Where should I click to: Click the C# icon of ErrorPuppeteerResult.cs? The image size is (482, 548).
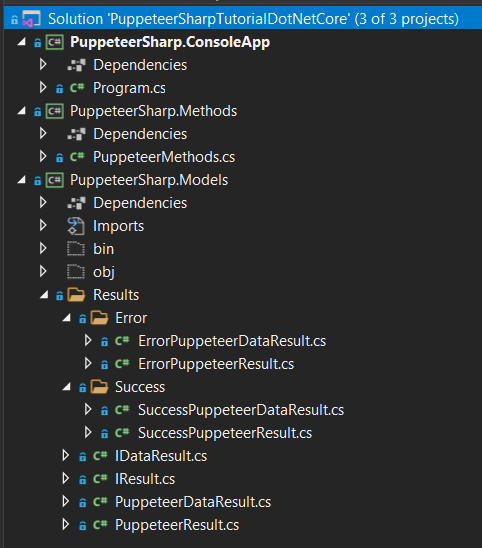pyautogui.click(x=122, y=363)
